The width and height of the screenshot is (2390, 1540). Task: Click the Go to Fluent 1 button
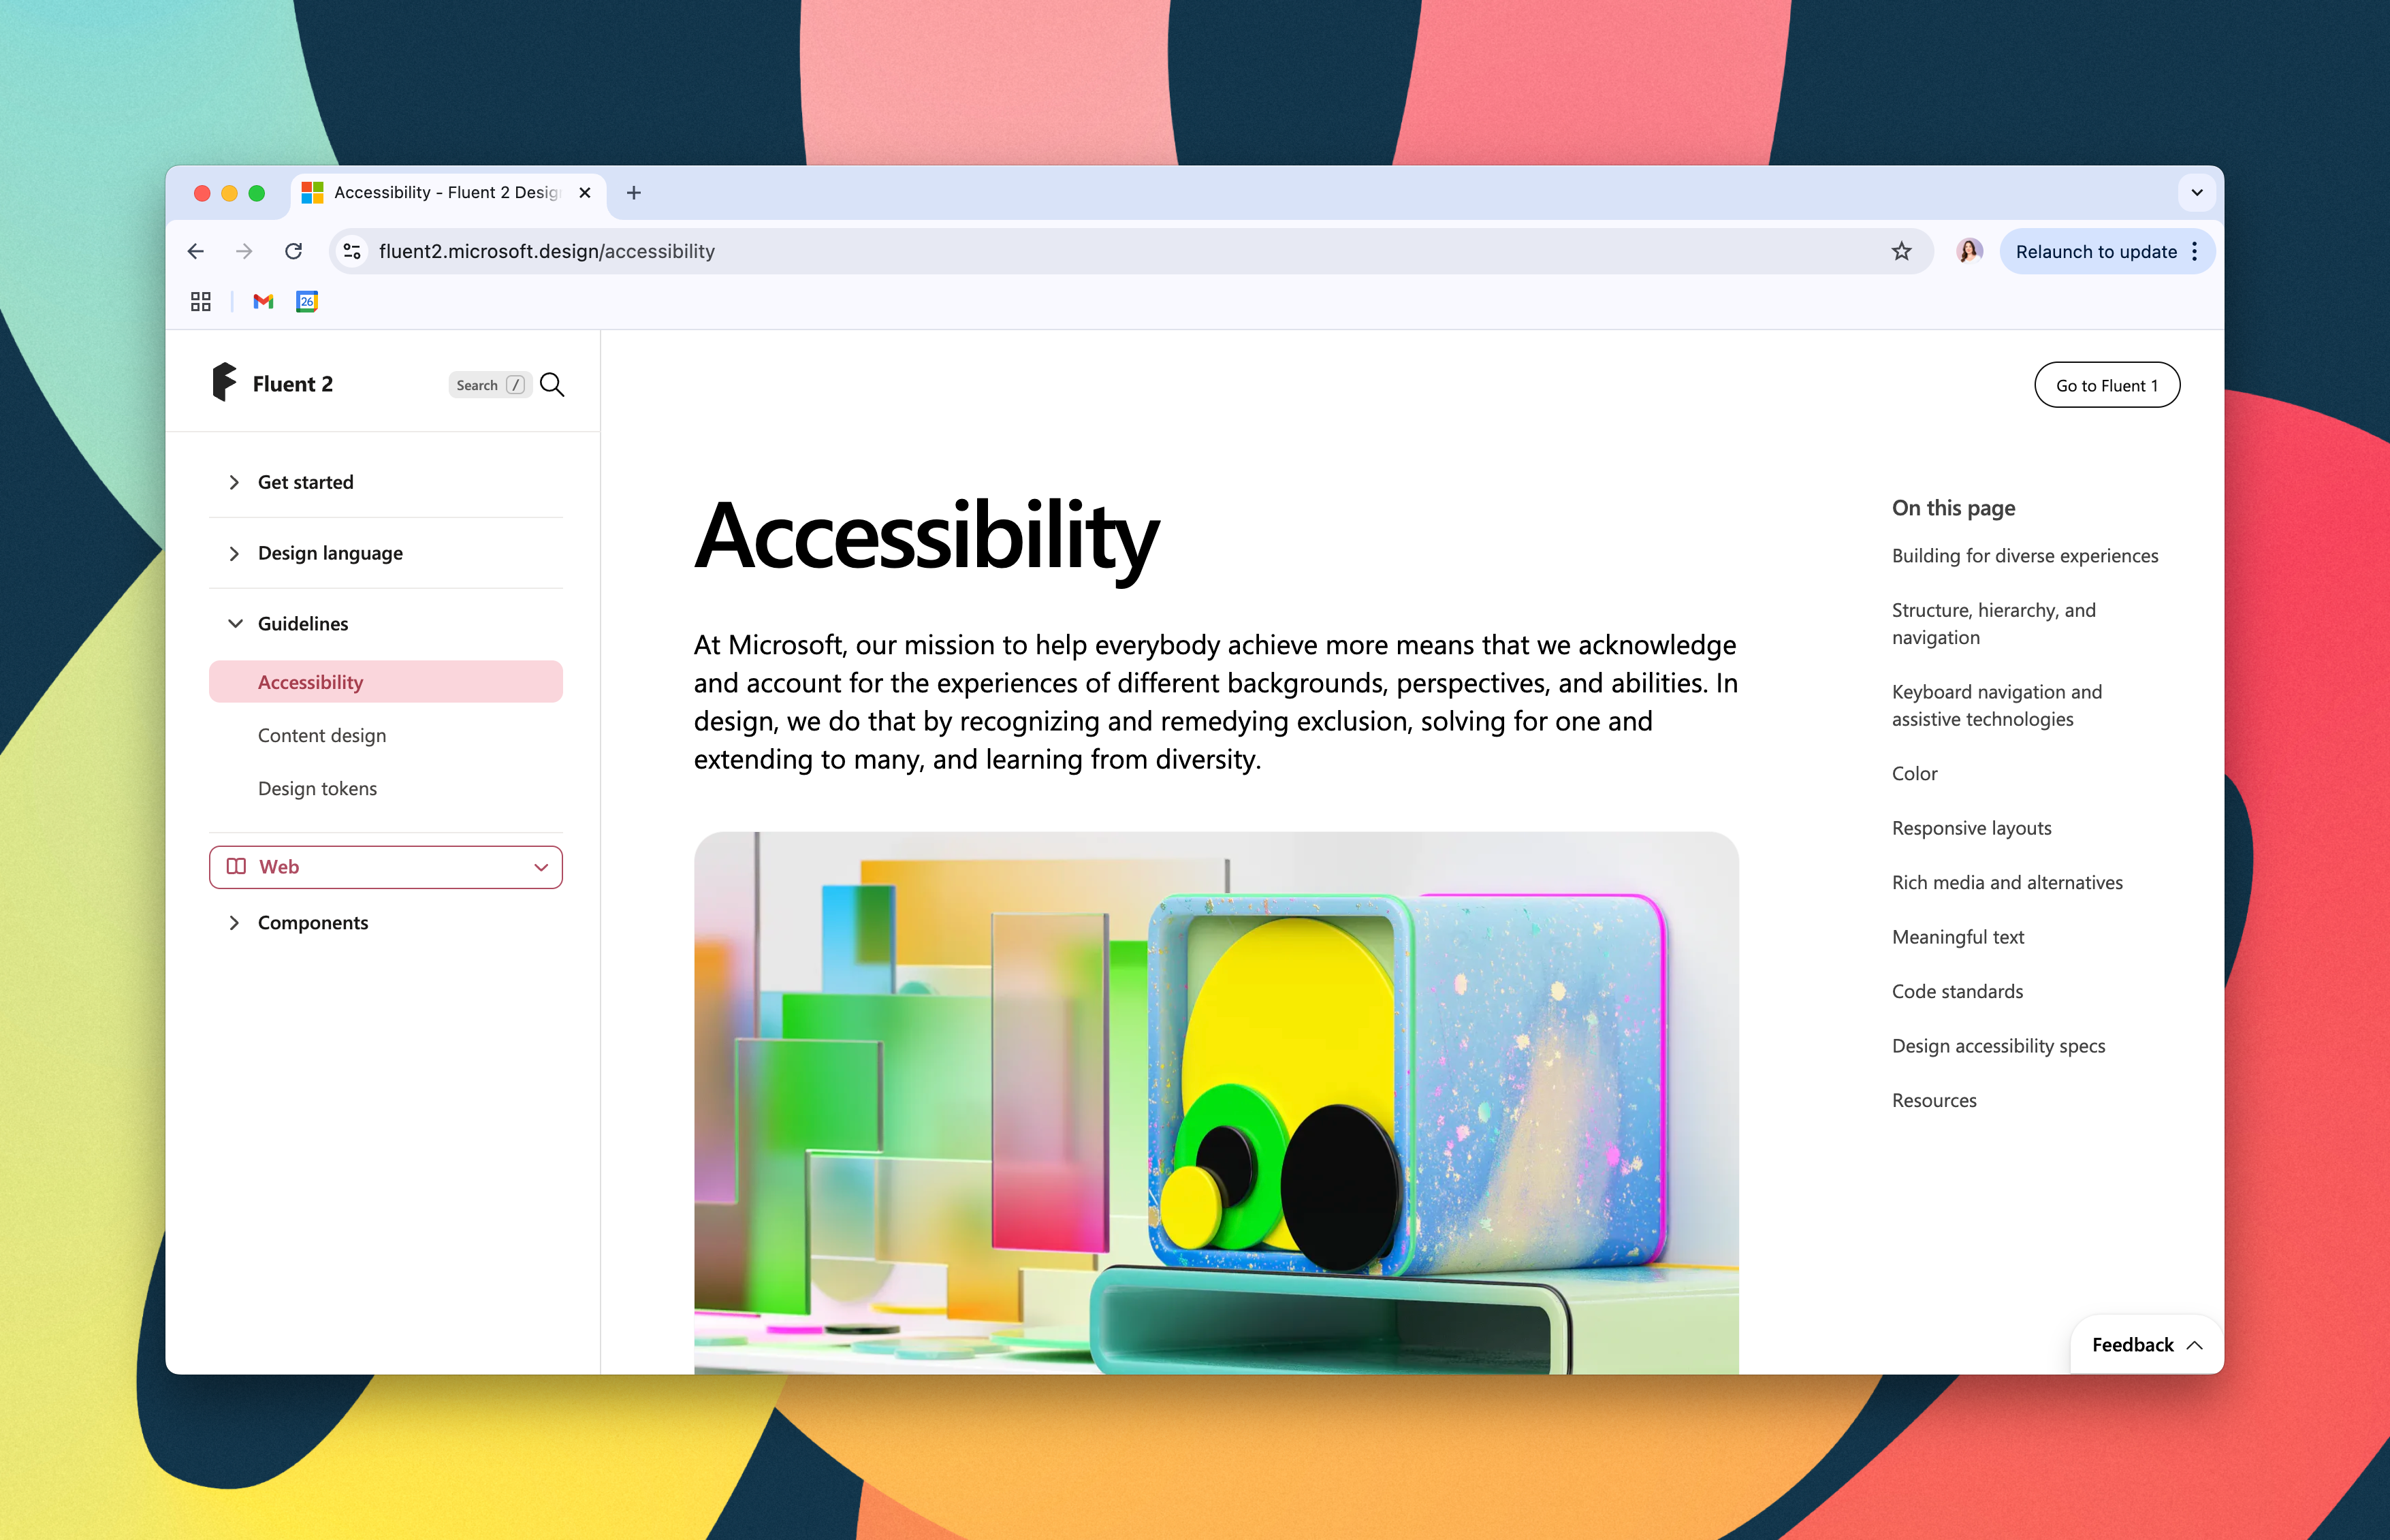point(2107,384)
